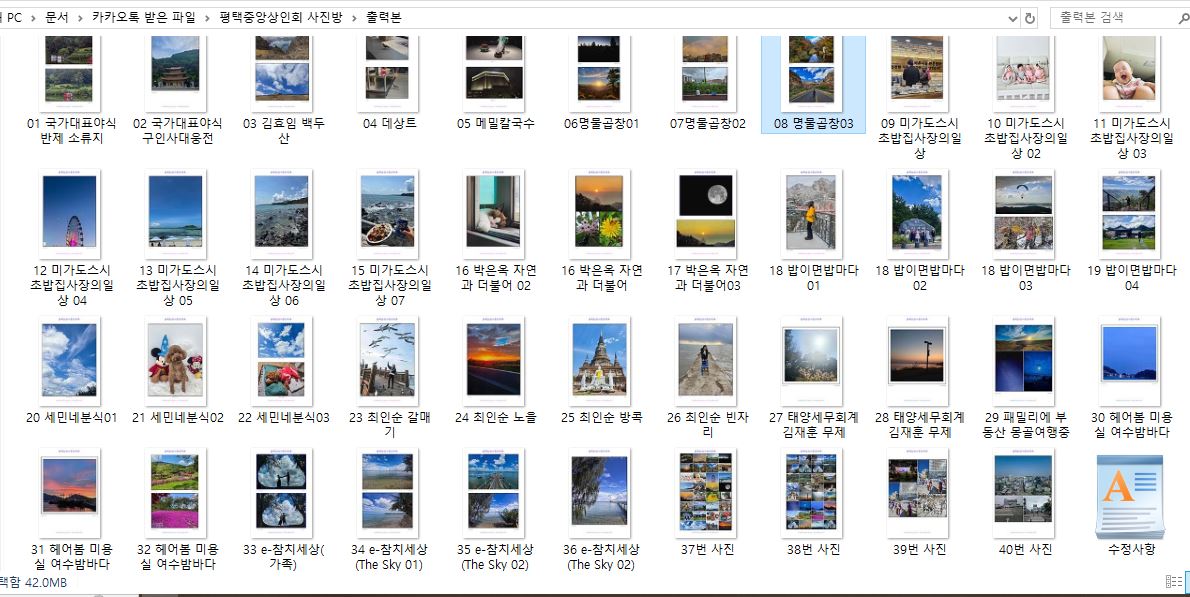Select the 21 세민네분식02 puppy image
Screen dimensions: 1190x597
pyautogui.click(x=176, y=361)
